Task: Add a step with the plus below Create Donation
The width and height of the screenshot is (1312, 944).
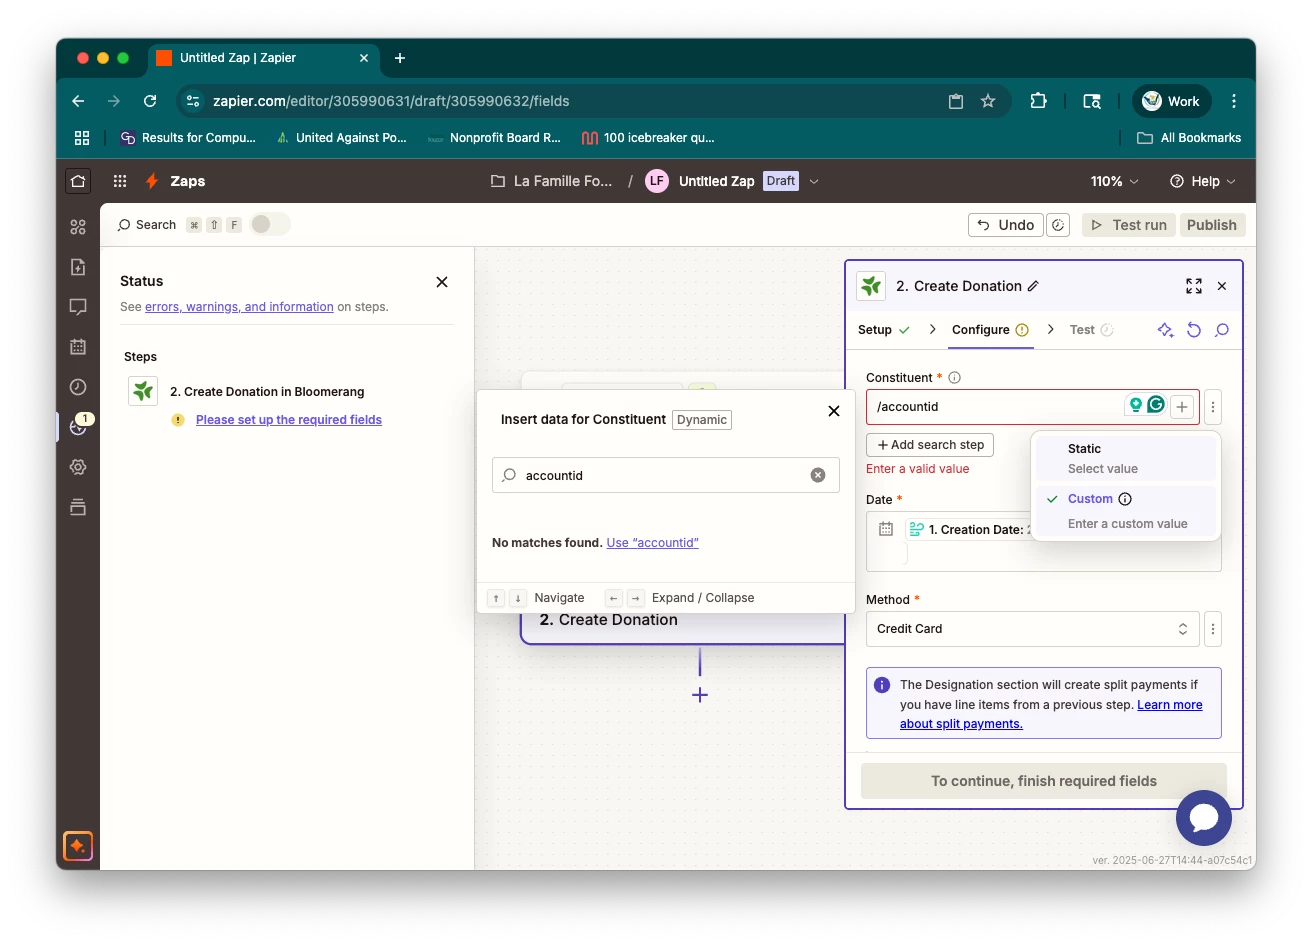Action: (700, 695)
